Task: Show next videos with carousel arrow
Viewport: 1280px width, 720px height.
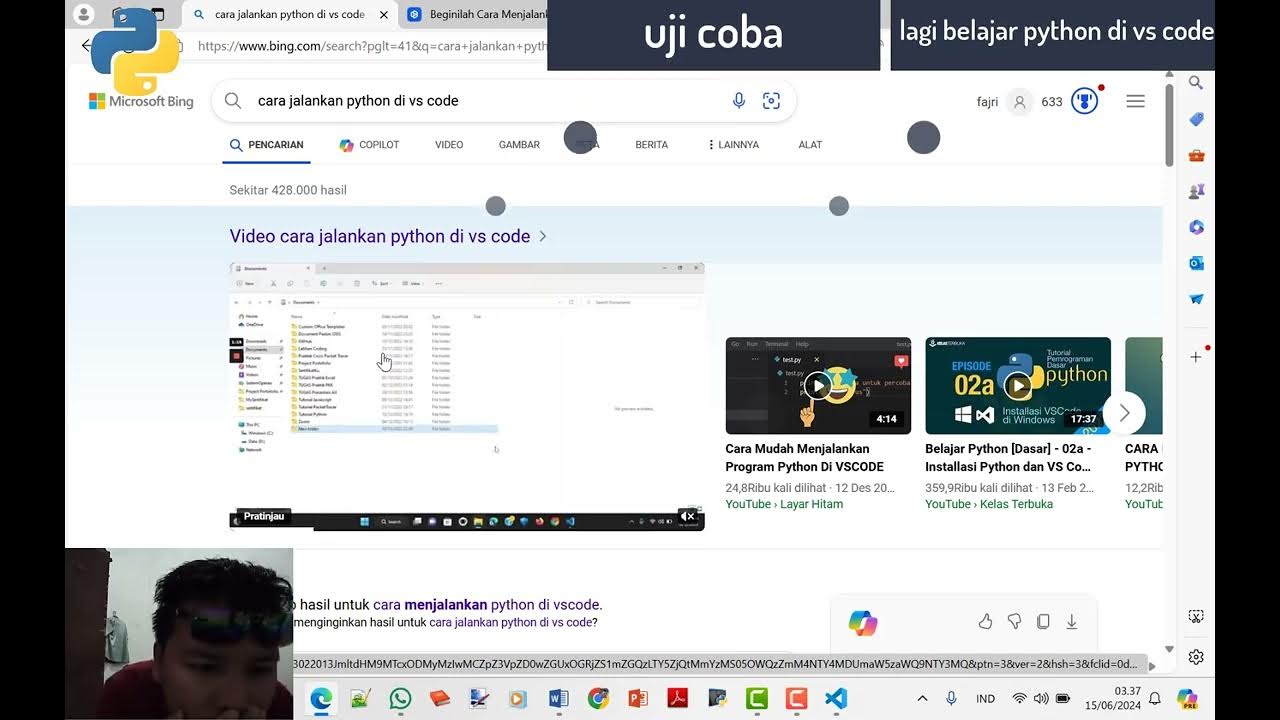Action: coord(1125,412)
